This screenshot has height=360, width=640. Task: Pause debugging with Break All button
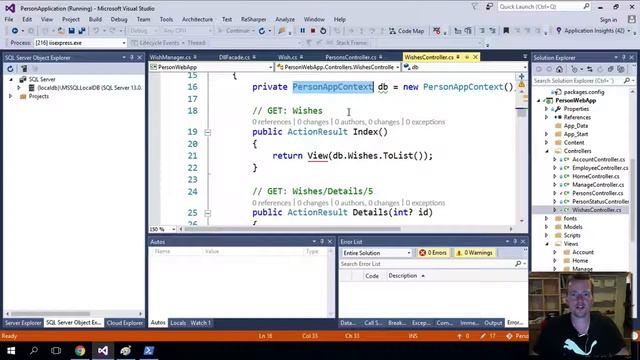[x=302, y=31]
